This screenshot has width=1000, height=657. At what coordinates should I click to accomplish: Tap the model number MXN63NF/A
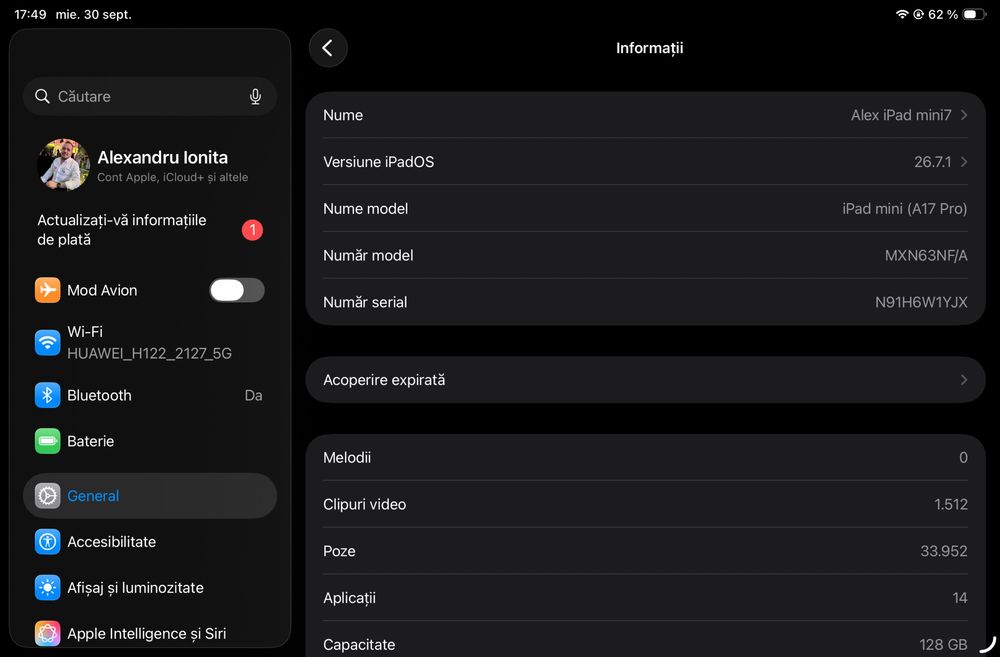(926, 256)
